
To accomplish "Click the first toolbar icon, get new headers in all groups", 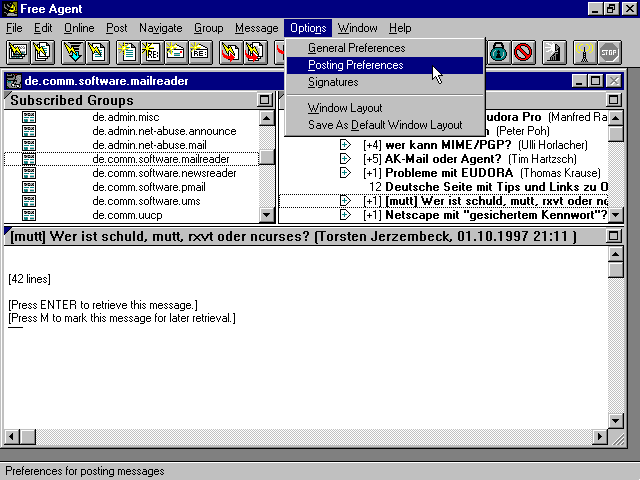I will (x=18, y=52).
